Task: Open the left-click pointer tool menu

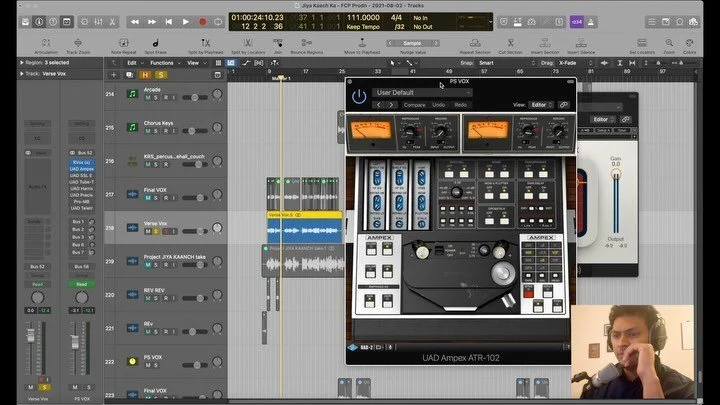Action: [x=394, y=63]
